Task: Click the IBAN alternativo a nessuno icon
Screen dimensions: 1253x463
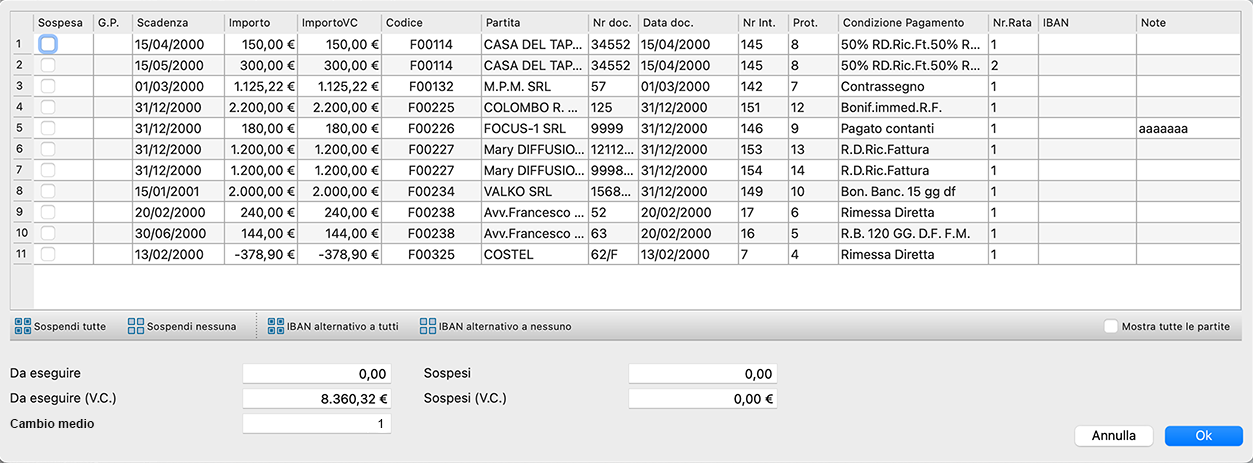Action: (428, 326)
